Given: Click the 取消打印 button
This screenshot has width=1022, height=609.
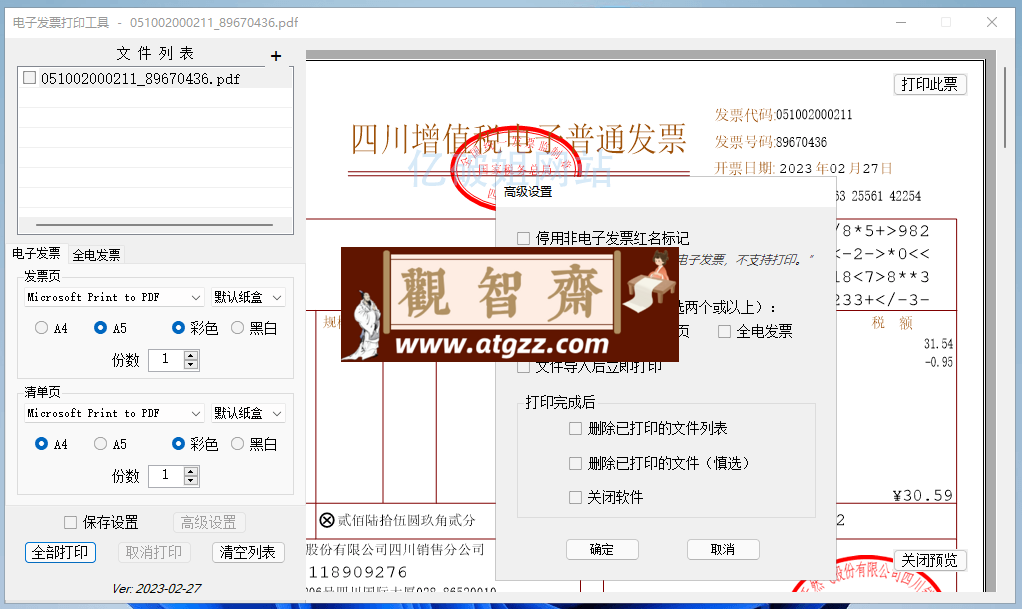Looking at the screenshot, I should tap(154, 552).
